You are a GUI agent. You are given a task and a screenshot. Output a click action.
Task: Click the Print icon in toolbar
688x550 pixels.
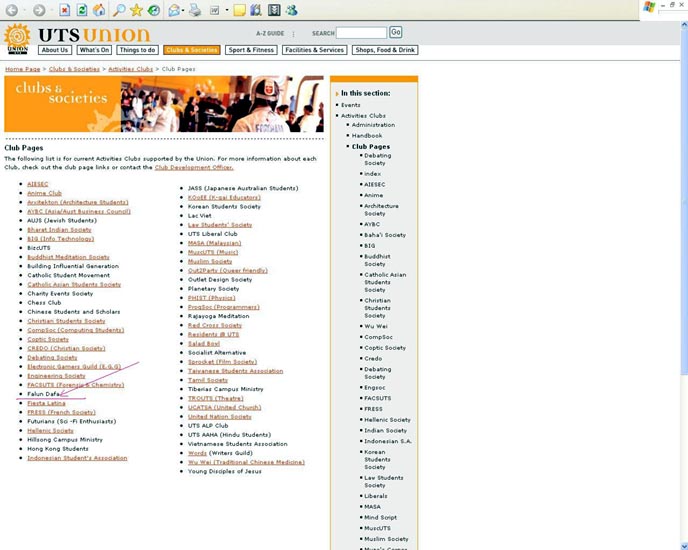pyautogui.click(x=194, y=10)
